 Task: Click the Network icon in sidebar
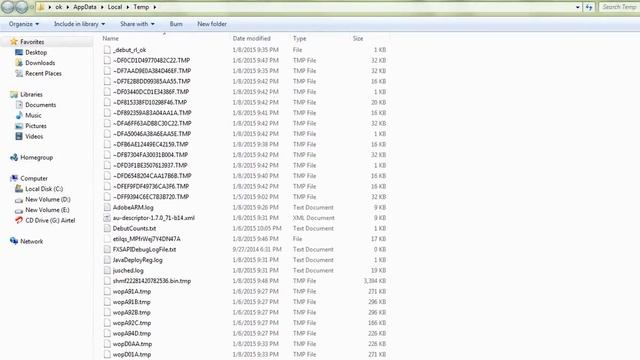[14, 241]
